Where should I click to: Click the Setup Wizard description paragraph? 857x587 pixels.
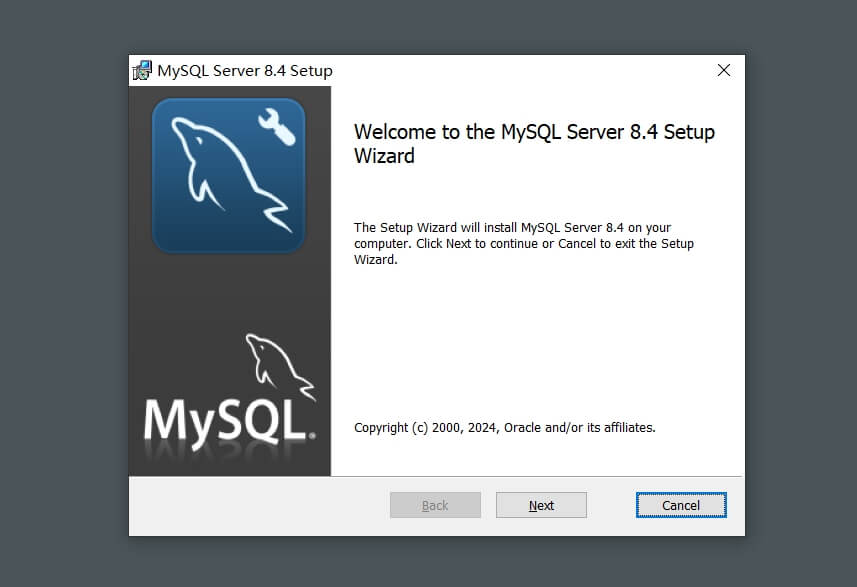pyautogui.click(x=524, y=243)
